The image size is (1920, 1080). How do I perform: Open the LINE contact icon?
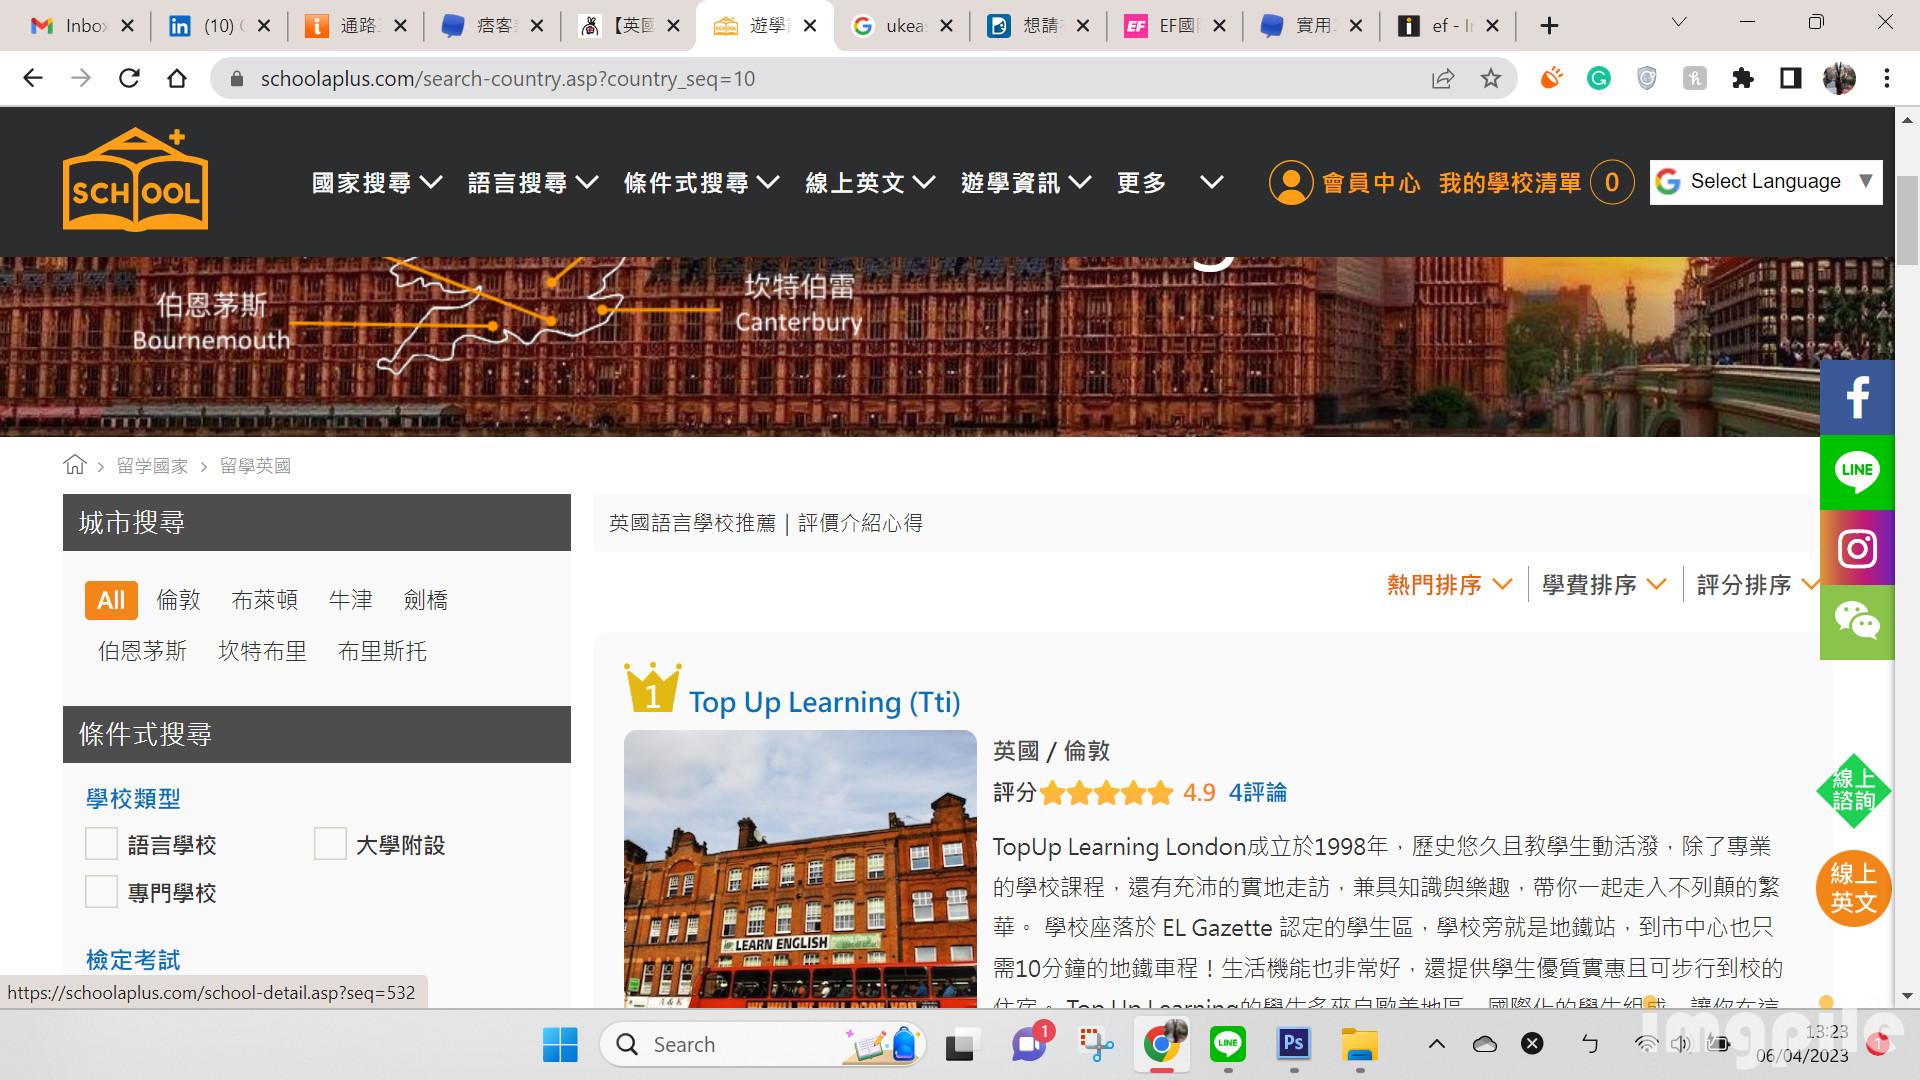[1857, 472]
